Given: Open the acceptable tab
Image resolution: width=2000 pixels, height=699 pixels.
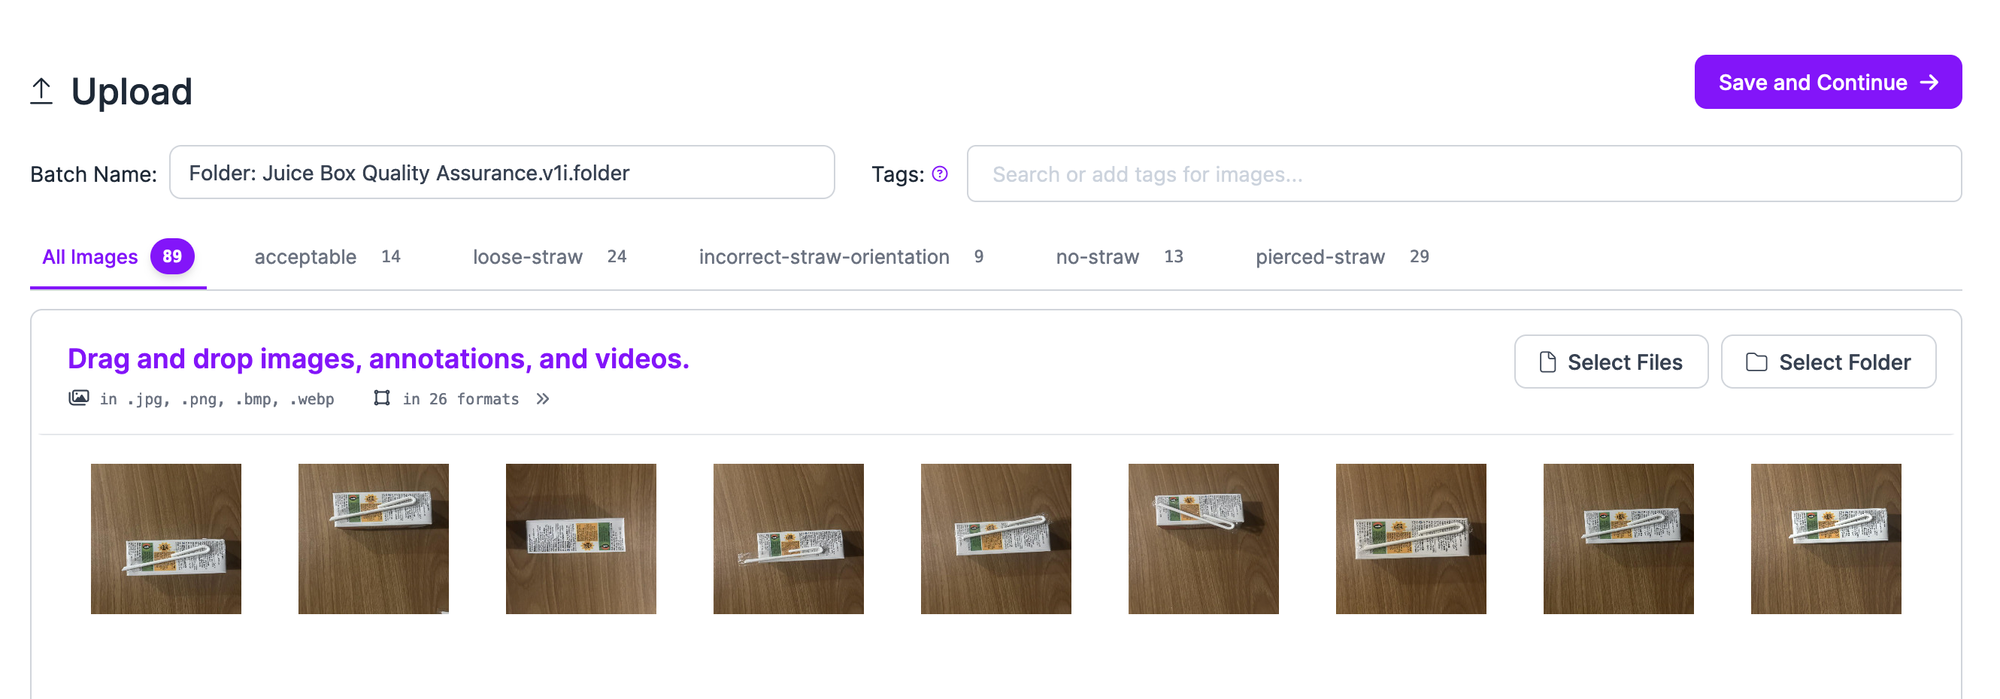Looking at the screenshot, I should point(327,257).
